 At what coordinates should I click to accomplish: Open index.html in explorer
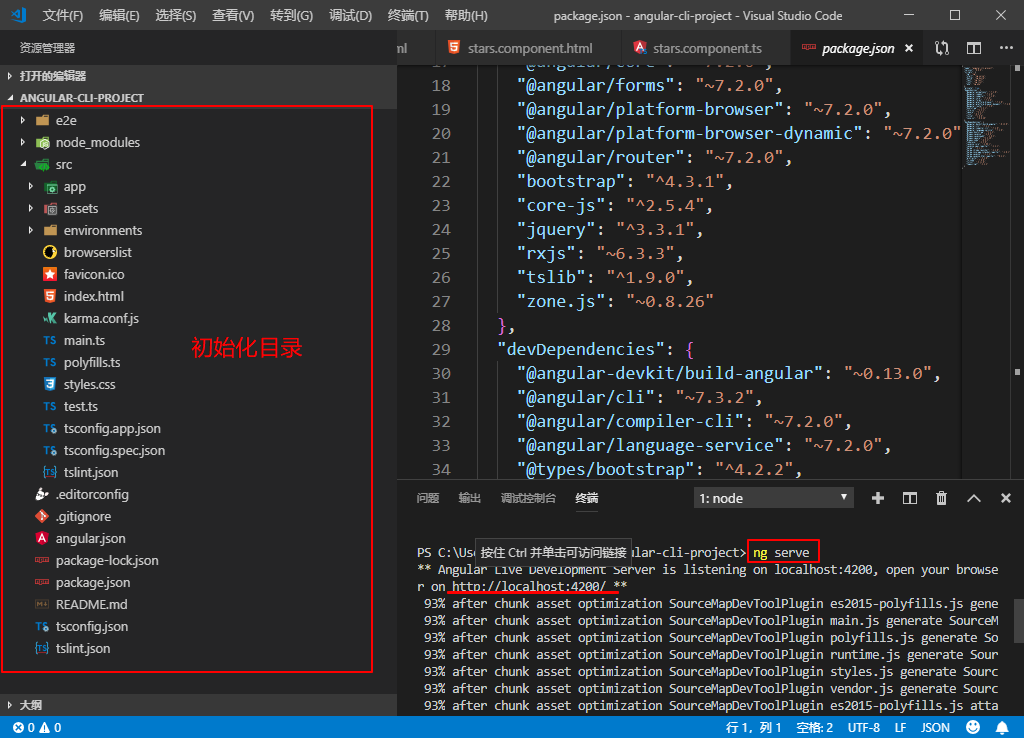click(x=93, y=296)
